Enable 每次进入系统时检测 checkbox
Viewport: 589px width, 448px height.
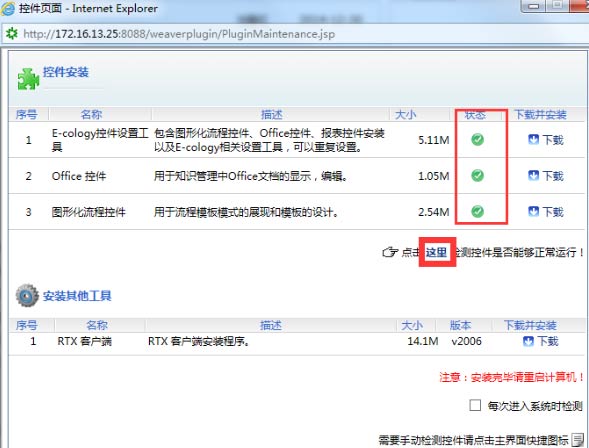(475, 405)
